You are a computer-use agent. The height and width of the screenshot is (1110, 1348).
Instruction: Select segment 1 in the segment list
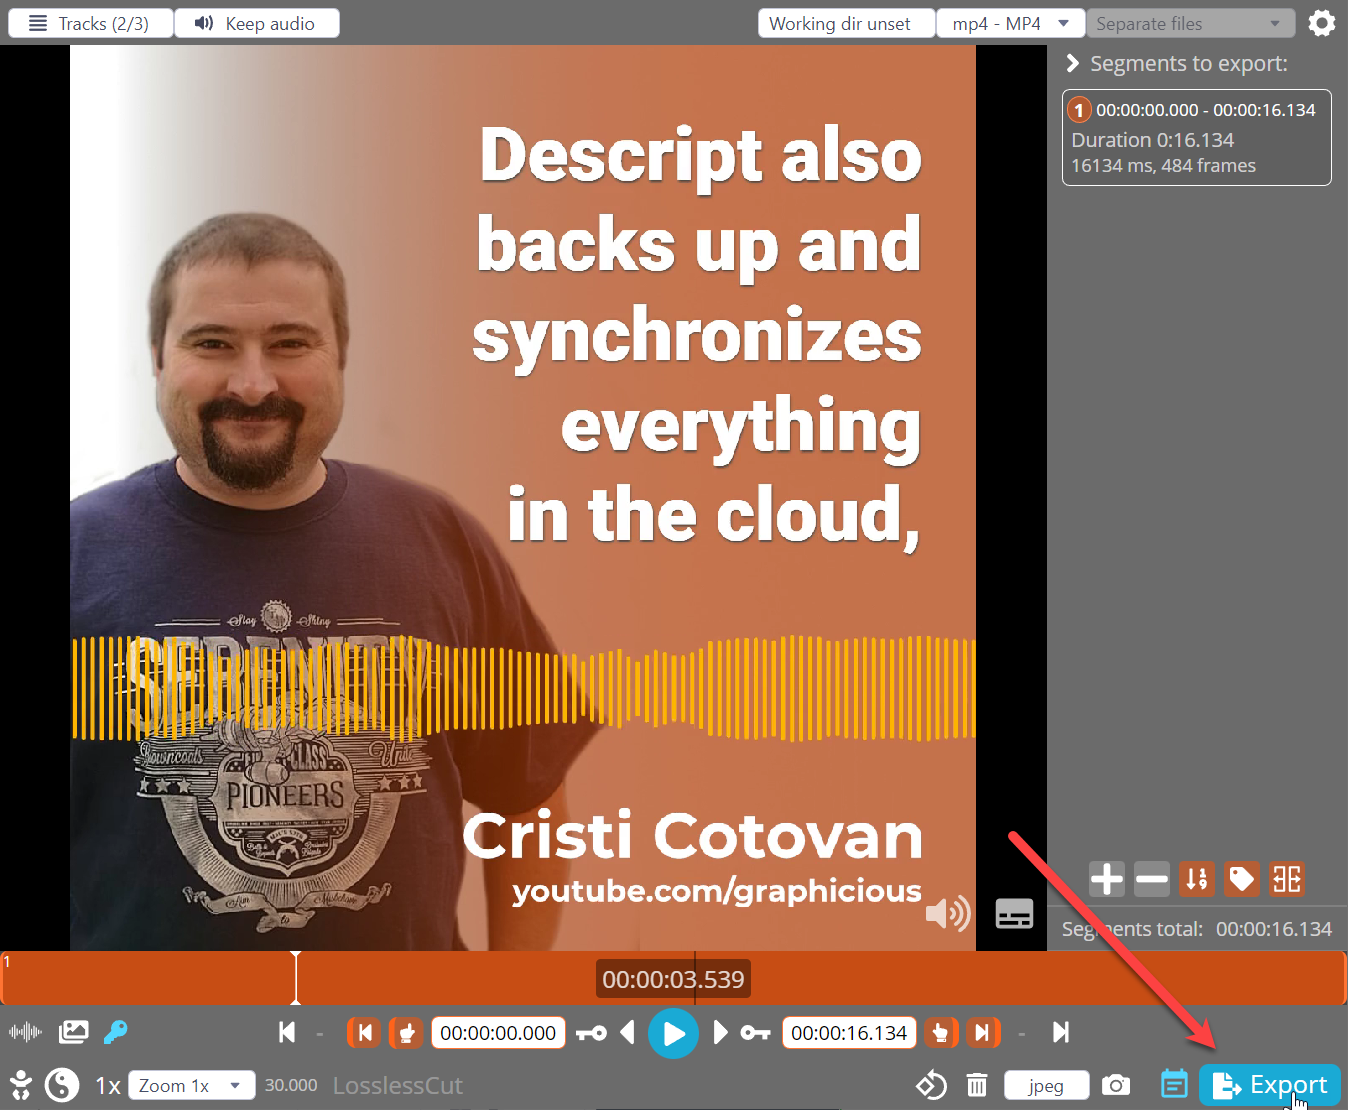tap(1196, 138)
